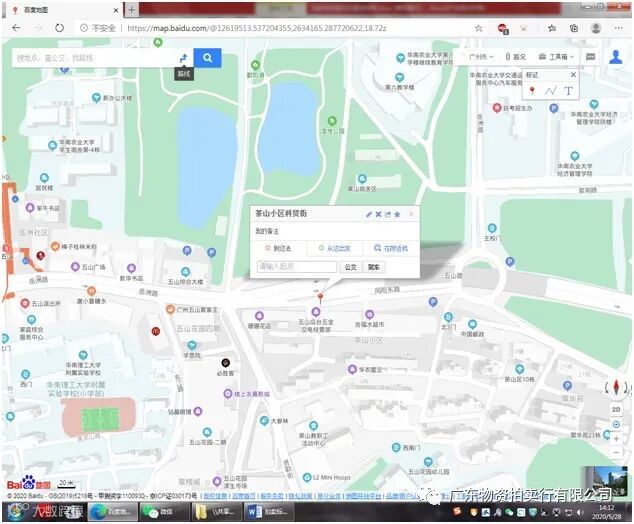
Task: Open the feedback message icon in map toolbar
Action: pos(590,57)
